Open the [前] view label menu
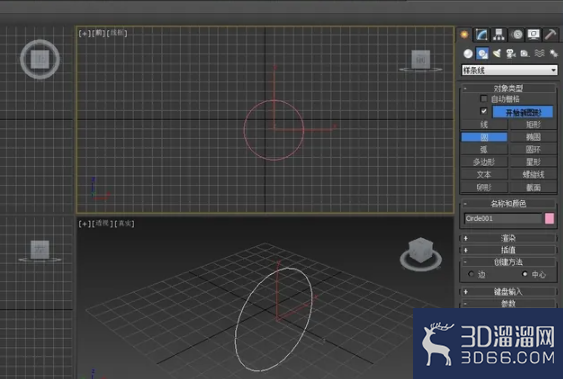Image resolution: width=563 pixels, height=379 pixels. [x=99, y=33]
